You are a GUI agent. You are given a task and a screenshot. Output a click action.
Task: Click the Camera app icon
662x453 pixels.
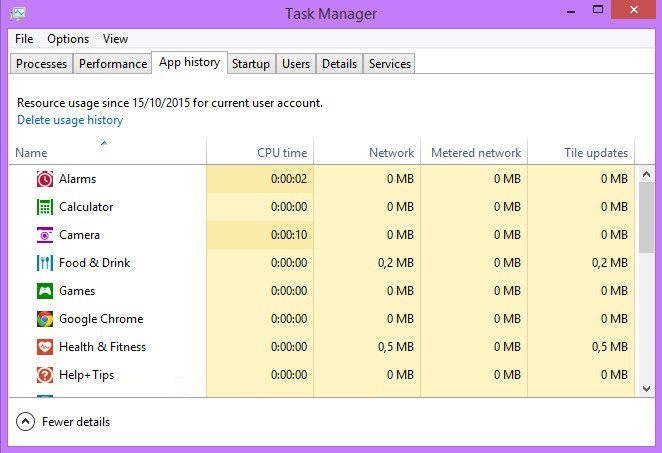[45, 235]
